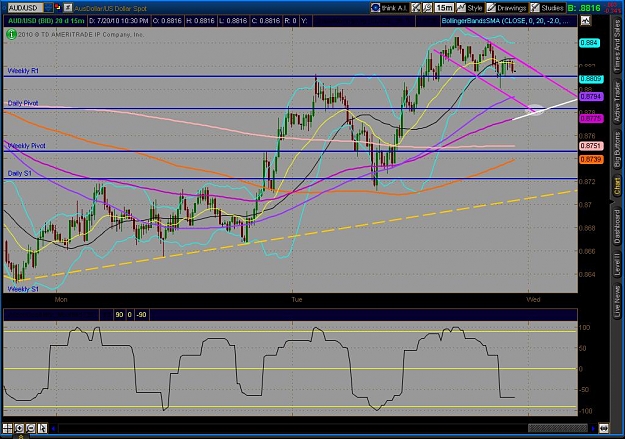Click the AUD/USD (BID) 20 d 15m label
The width and height of the screenshot is (625, 439).
pos(46,21)
